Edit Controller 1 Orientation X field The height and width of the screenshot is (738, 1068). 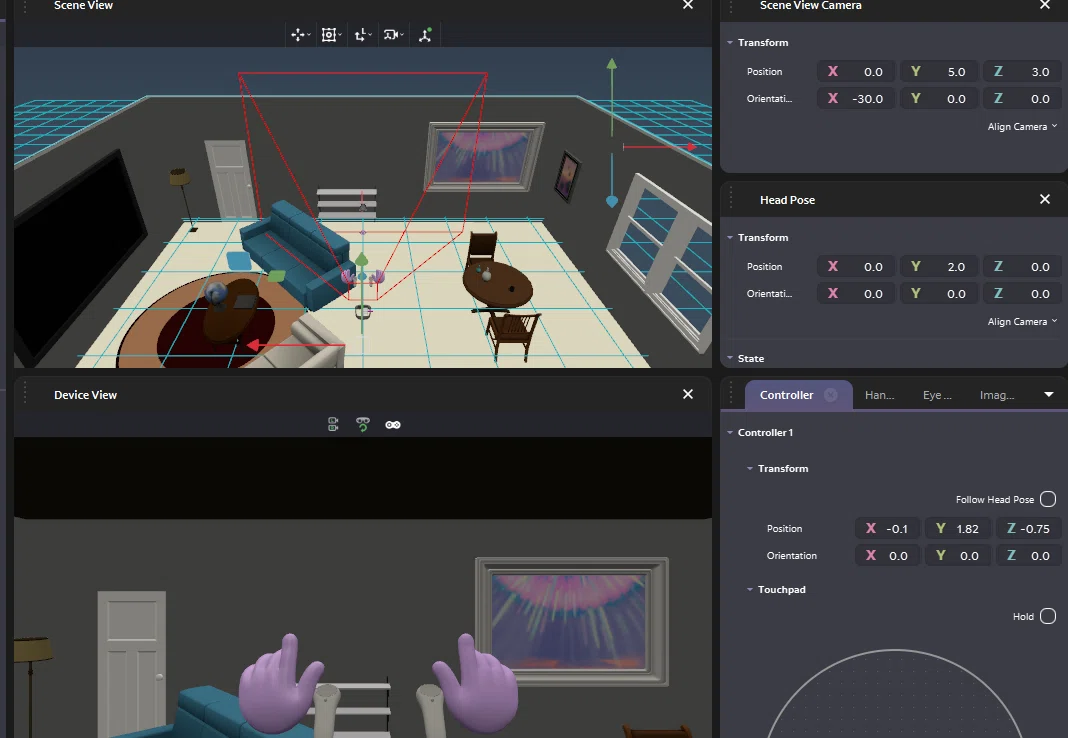point(888,556)
